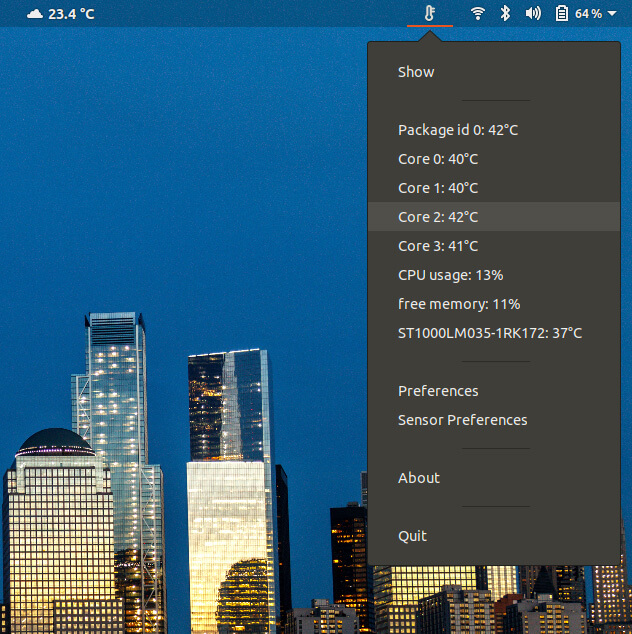Open the cloud weather indicator icon
This screenshot has width=632, height=634.
(35, 14)
